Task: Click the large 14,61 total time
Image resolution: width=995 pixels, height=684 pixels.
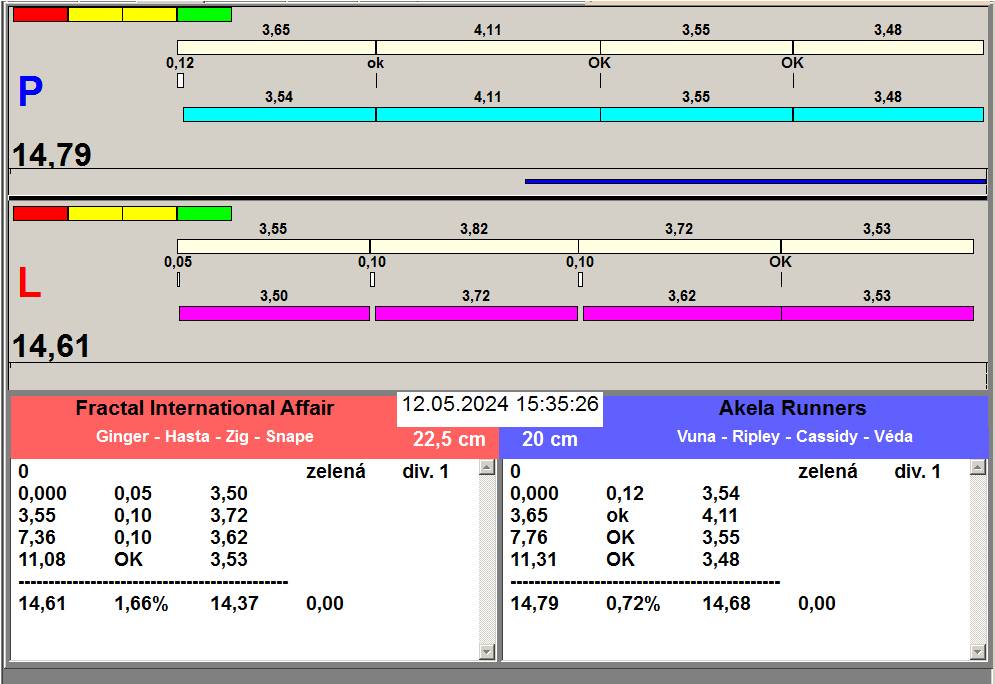Action: tap(51, 346)
